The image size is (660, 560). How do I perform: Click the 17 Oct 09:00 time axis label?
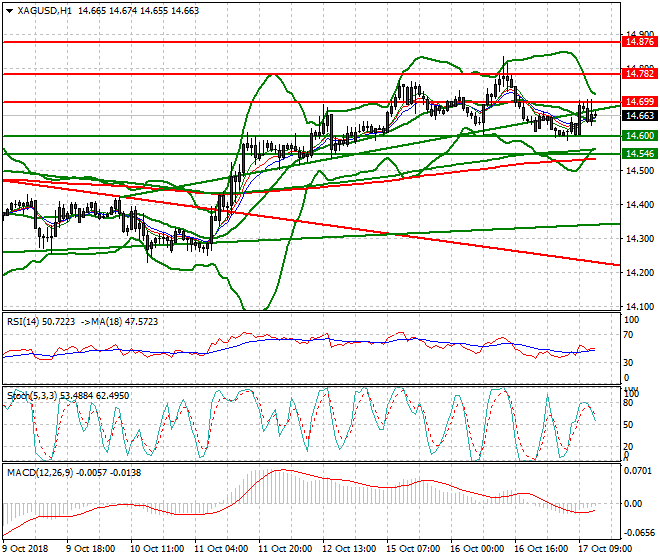[605, 549]
